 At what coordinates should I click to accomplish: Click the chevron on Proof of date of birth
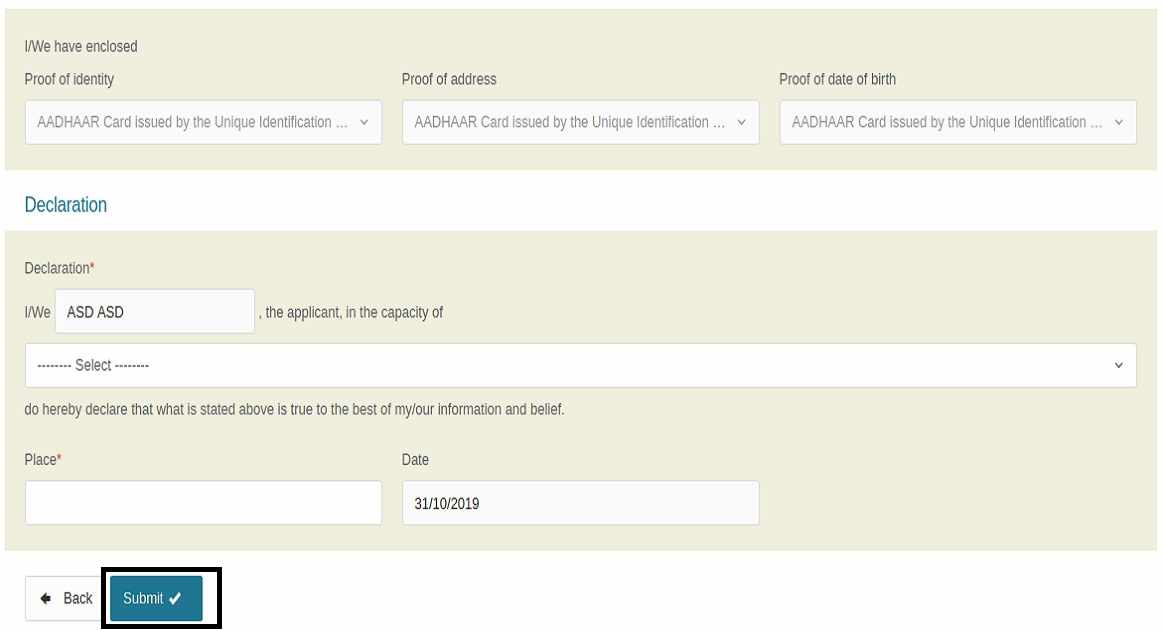click(x=1121, y=122)
